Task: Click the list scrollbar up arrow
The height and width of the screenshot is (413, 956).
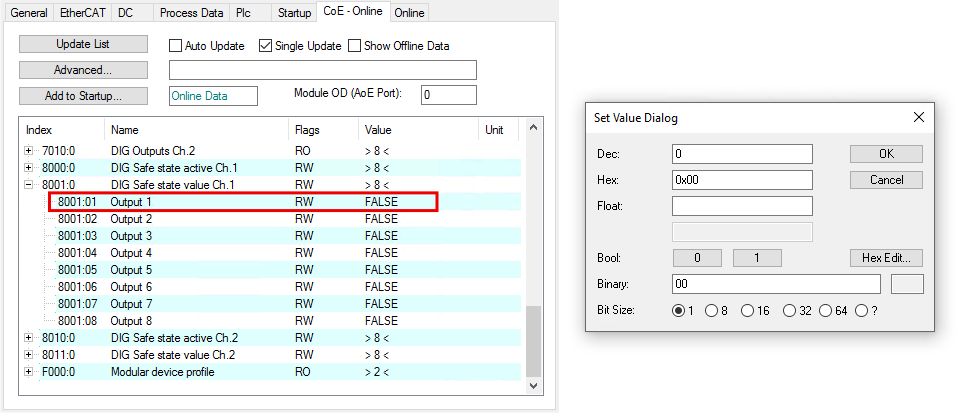Action: 533,127
